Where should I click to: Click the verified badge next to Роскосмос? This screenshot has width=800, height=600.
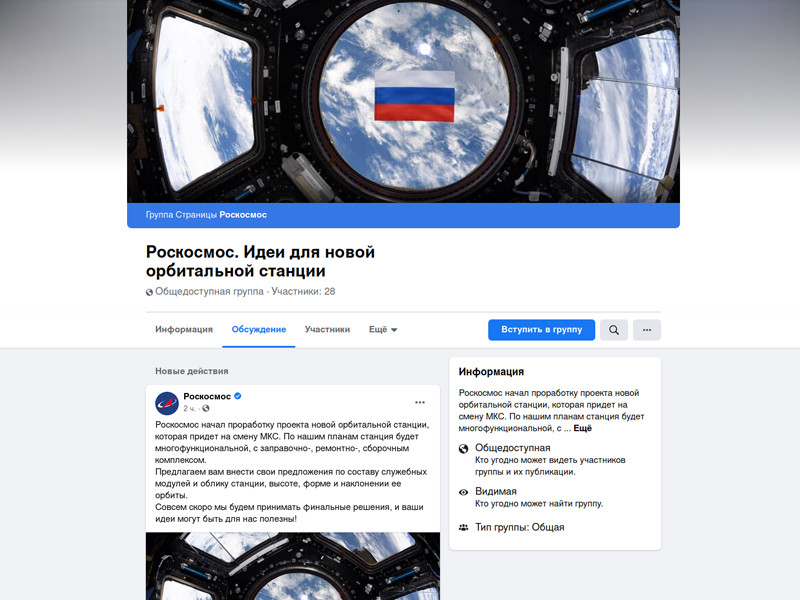click(238, 396)
